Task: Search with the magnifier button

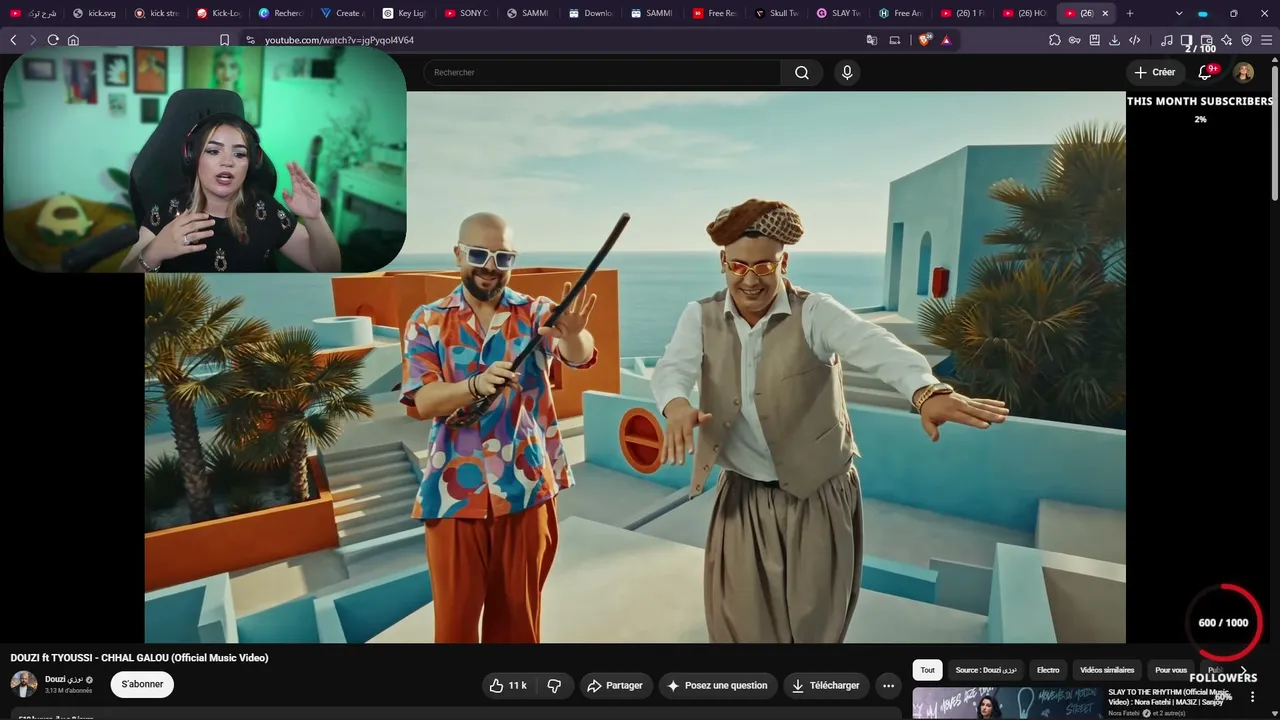Action: [x=802, y=72]
